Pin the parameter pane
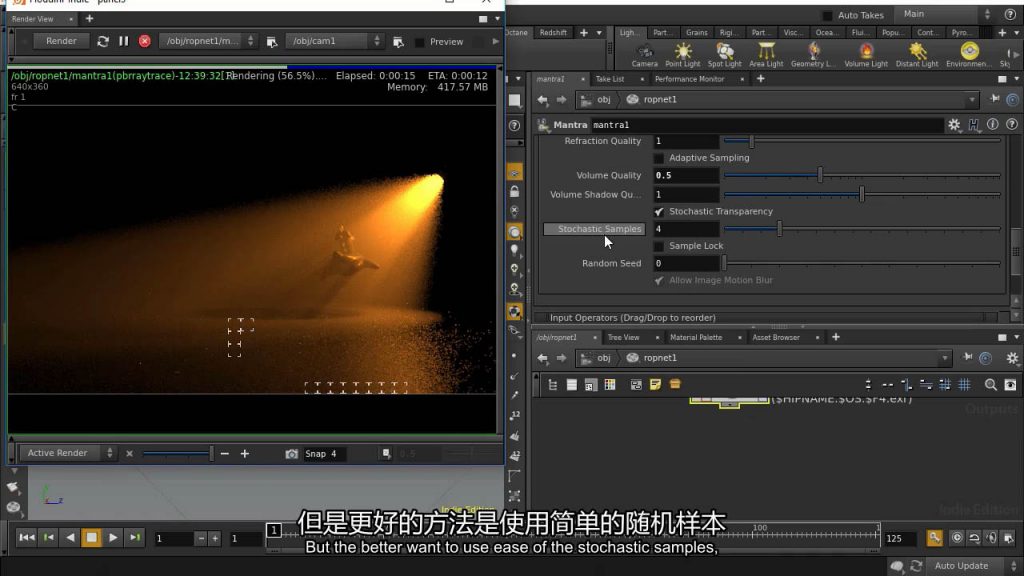 994,99
